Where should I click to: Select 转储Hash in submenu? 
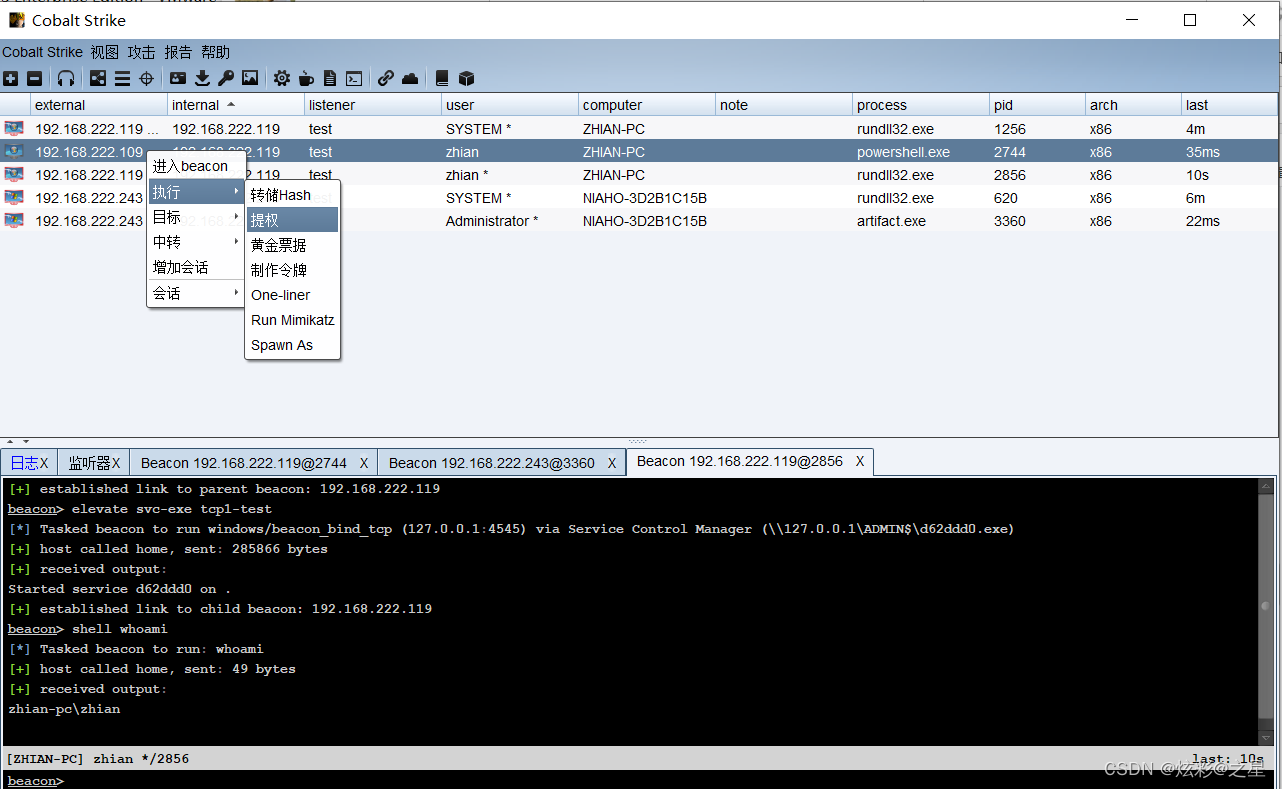[x=293, y=195]
